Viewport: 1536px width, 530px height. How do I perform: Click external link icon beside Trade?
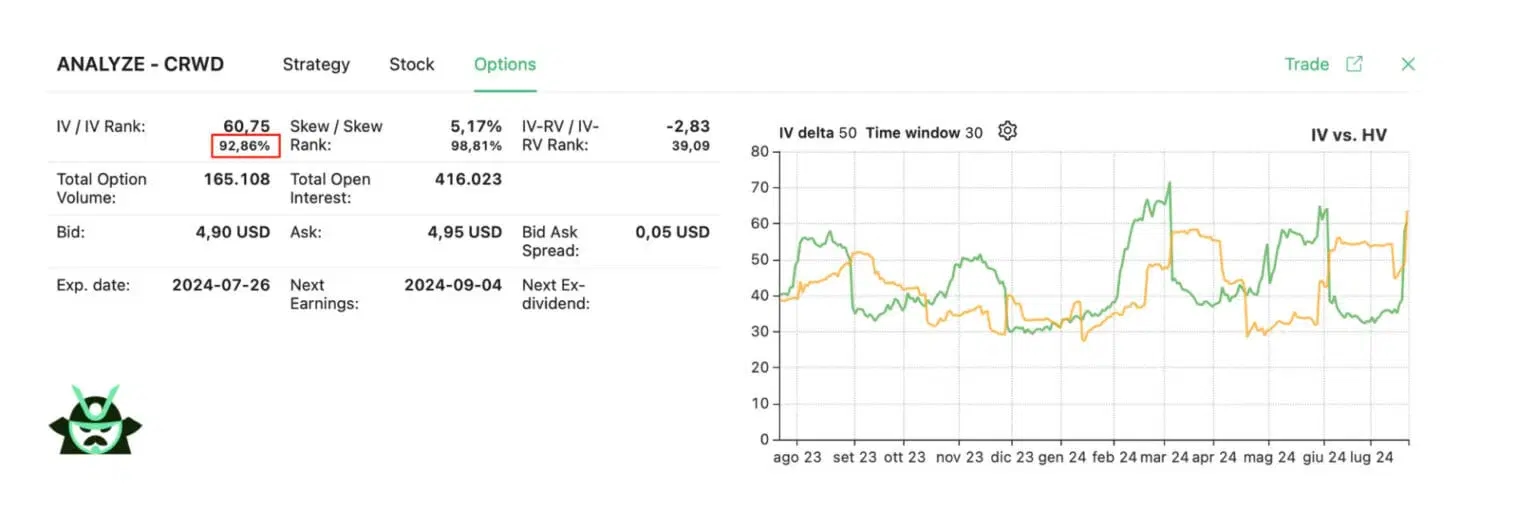(x=1354, y=64)
